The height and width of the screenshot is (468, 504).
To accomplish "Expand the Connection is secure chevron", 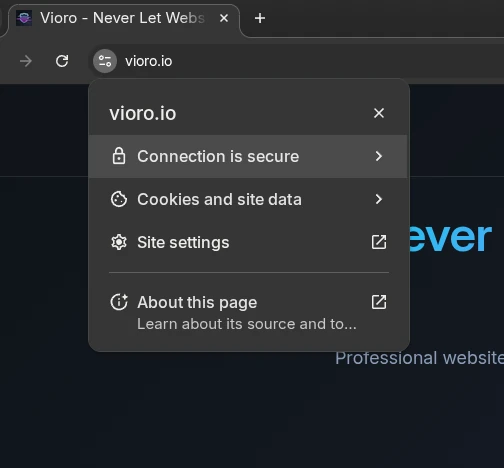I will pos(379,156).
